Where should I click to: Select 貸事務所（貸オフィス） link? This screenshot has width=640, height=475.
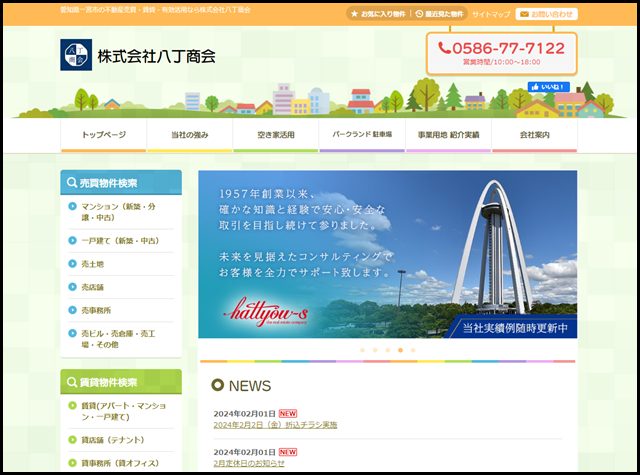point(120,463)
